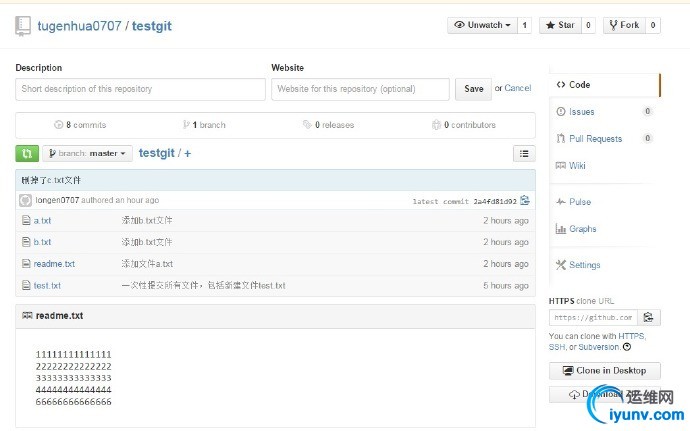690x431 pixels.
Task: Click the file list view icon button
Action: (524, 153)
